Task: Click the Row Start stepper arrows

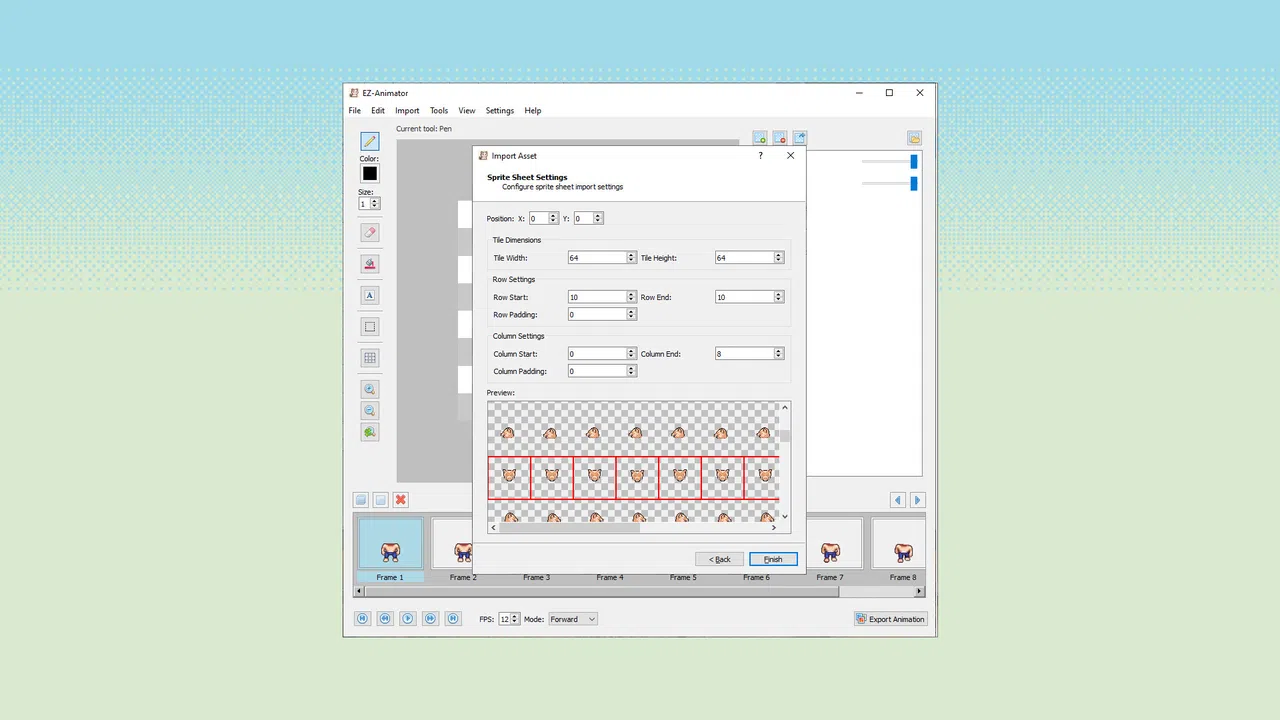Action: click(x=632, y=297)
